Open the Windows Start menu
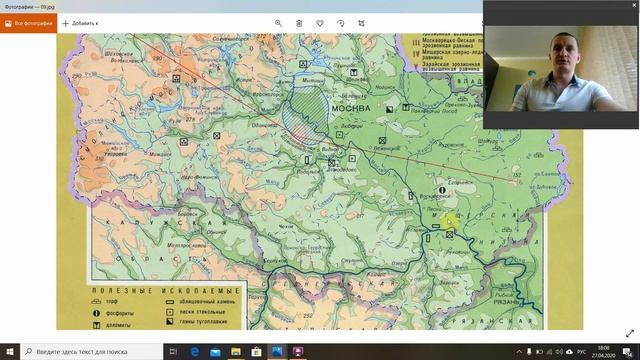 [x=10, y=351]
